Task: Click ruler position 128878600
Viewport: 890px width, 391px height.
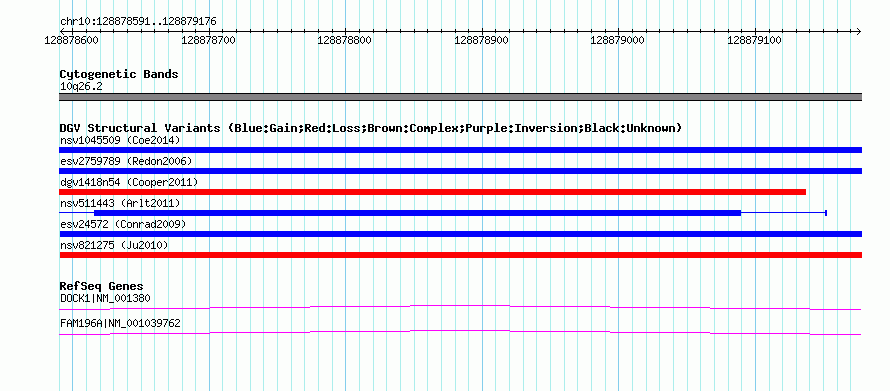Action: (x=71, y=41)
